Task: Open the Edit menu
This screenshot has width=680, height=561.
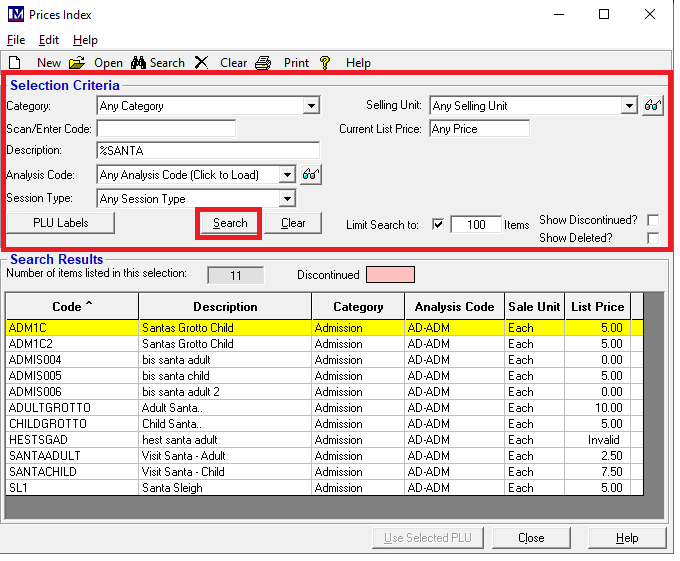Action: pyautogui.click(x=49, y=40)
